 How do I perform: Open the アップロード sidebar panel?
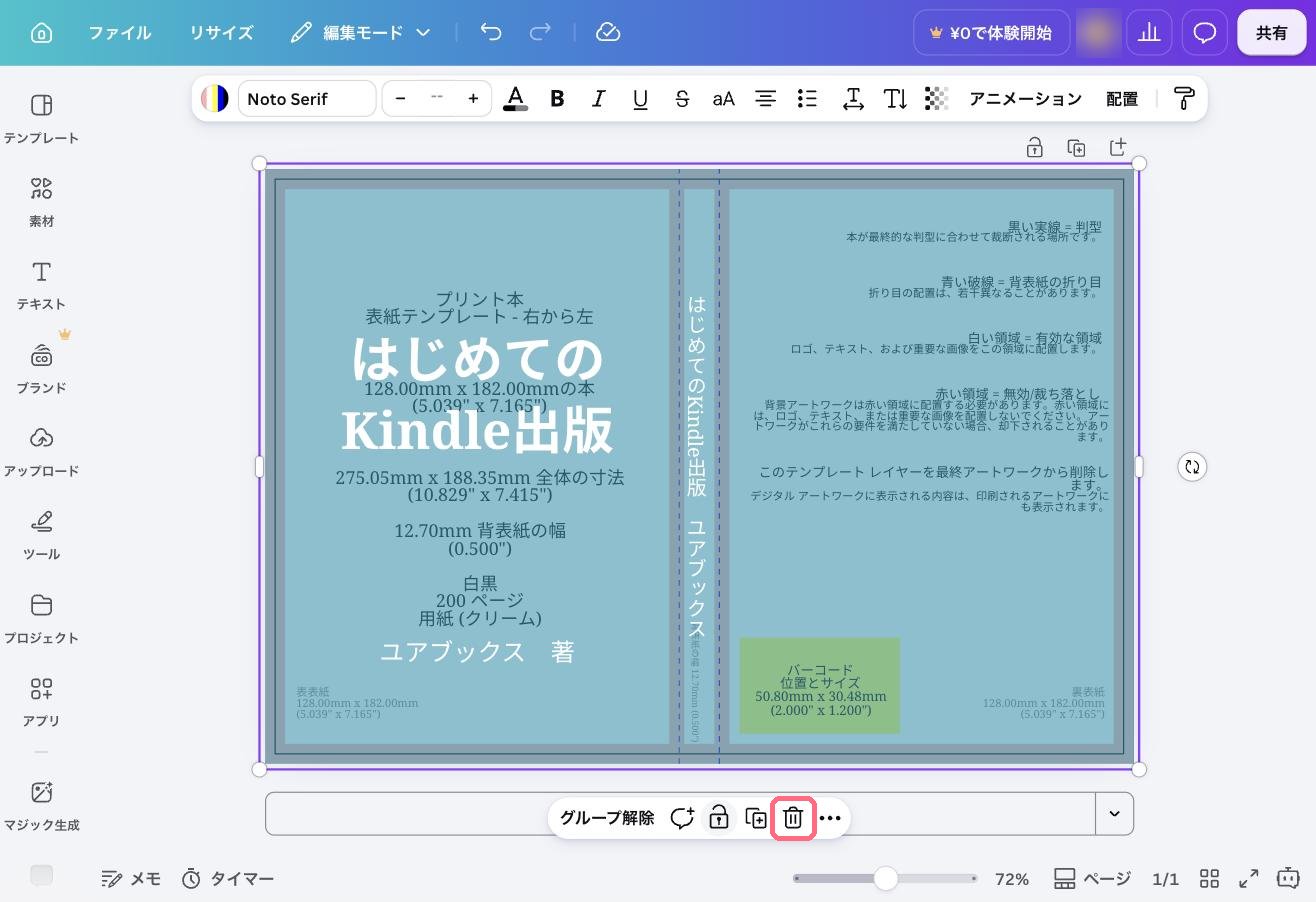coord(41,451)
